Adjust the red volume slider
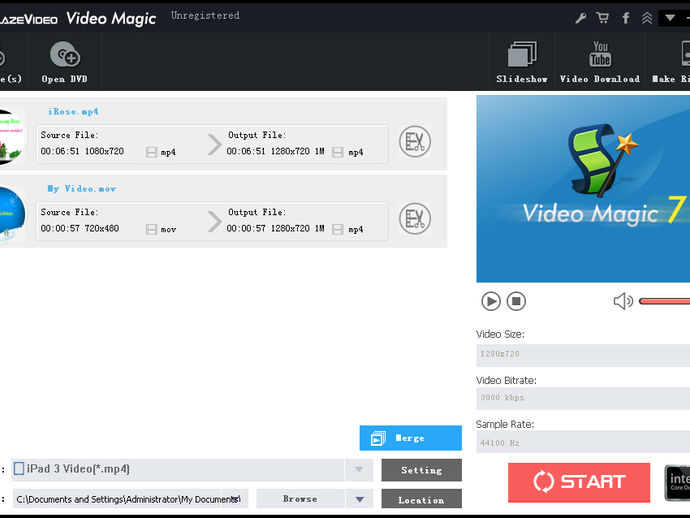This screenshot has height=518, width=690. [664, 301]
